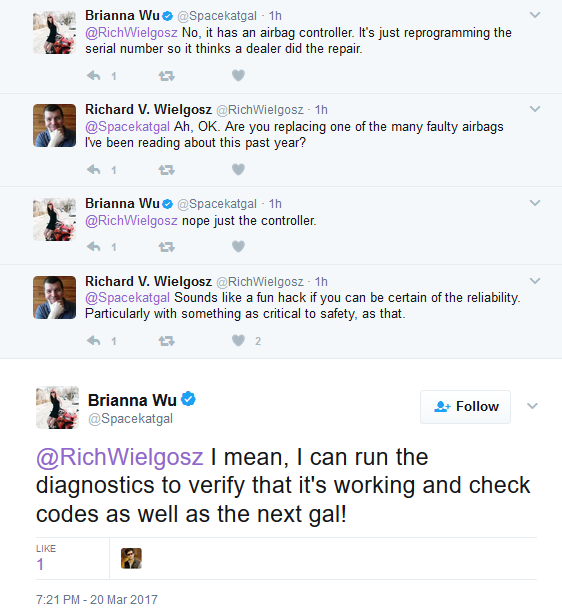The width and height of the screenshot is (562, 615).
Task: Reply to the 'fun hack' reliability tweet
Action: [94, 340]
